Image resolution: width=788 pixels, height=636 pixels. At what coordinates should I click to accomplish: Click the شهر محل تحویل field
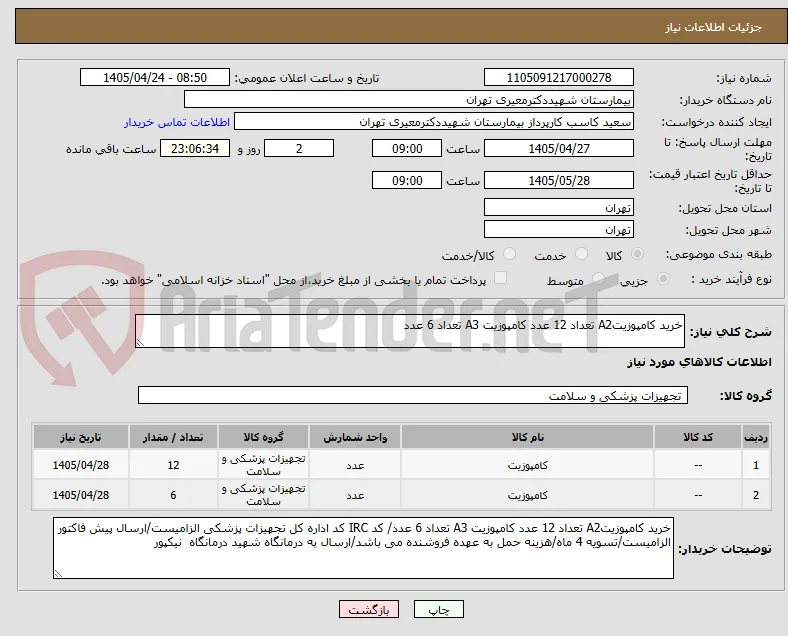559,229
